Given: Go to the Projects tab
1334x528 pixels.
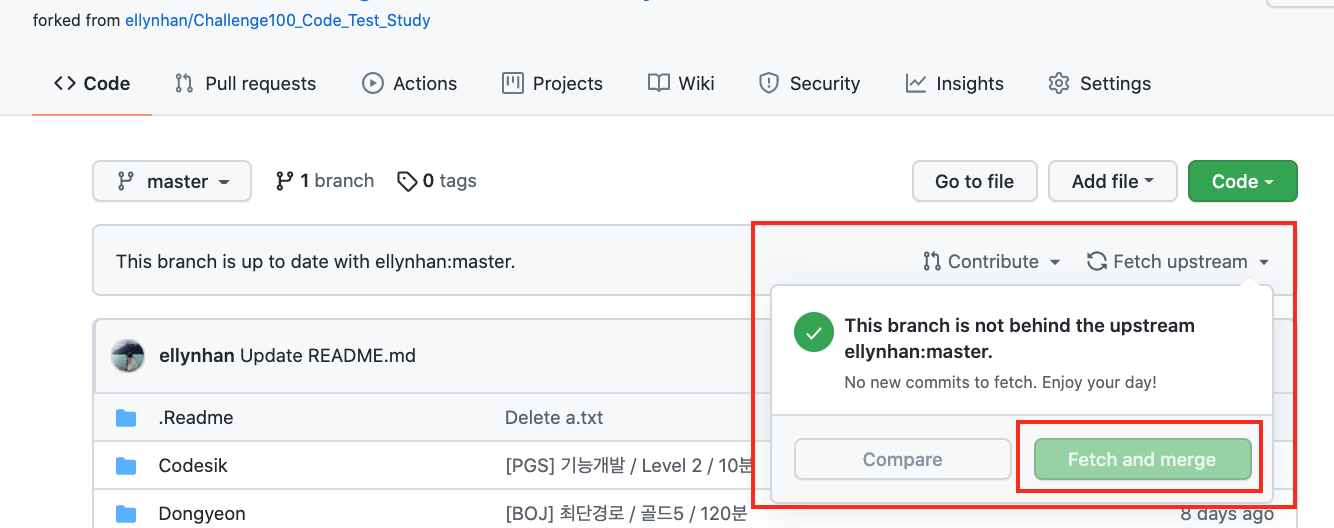Looking at the screenshot, I should tap(553, 84).
